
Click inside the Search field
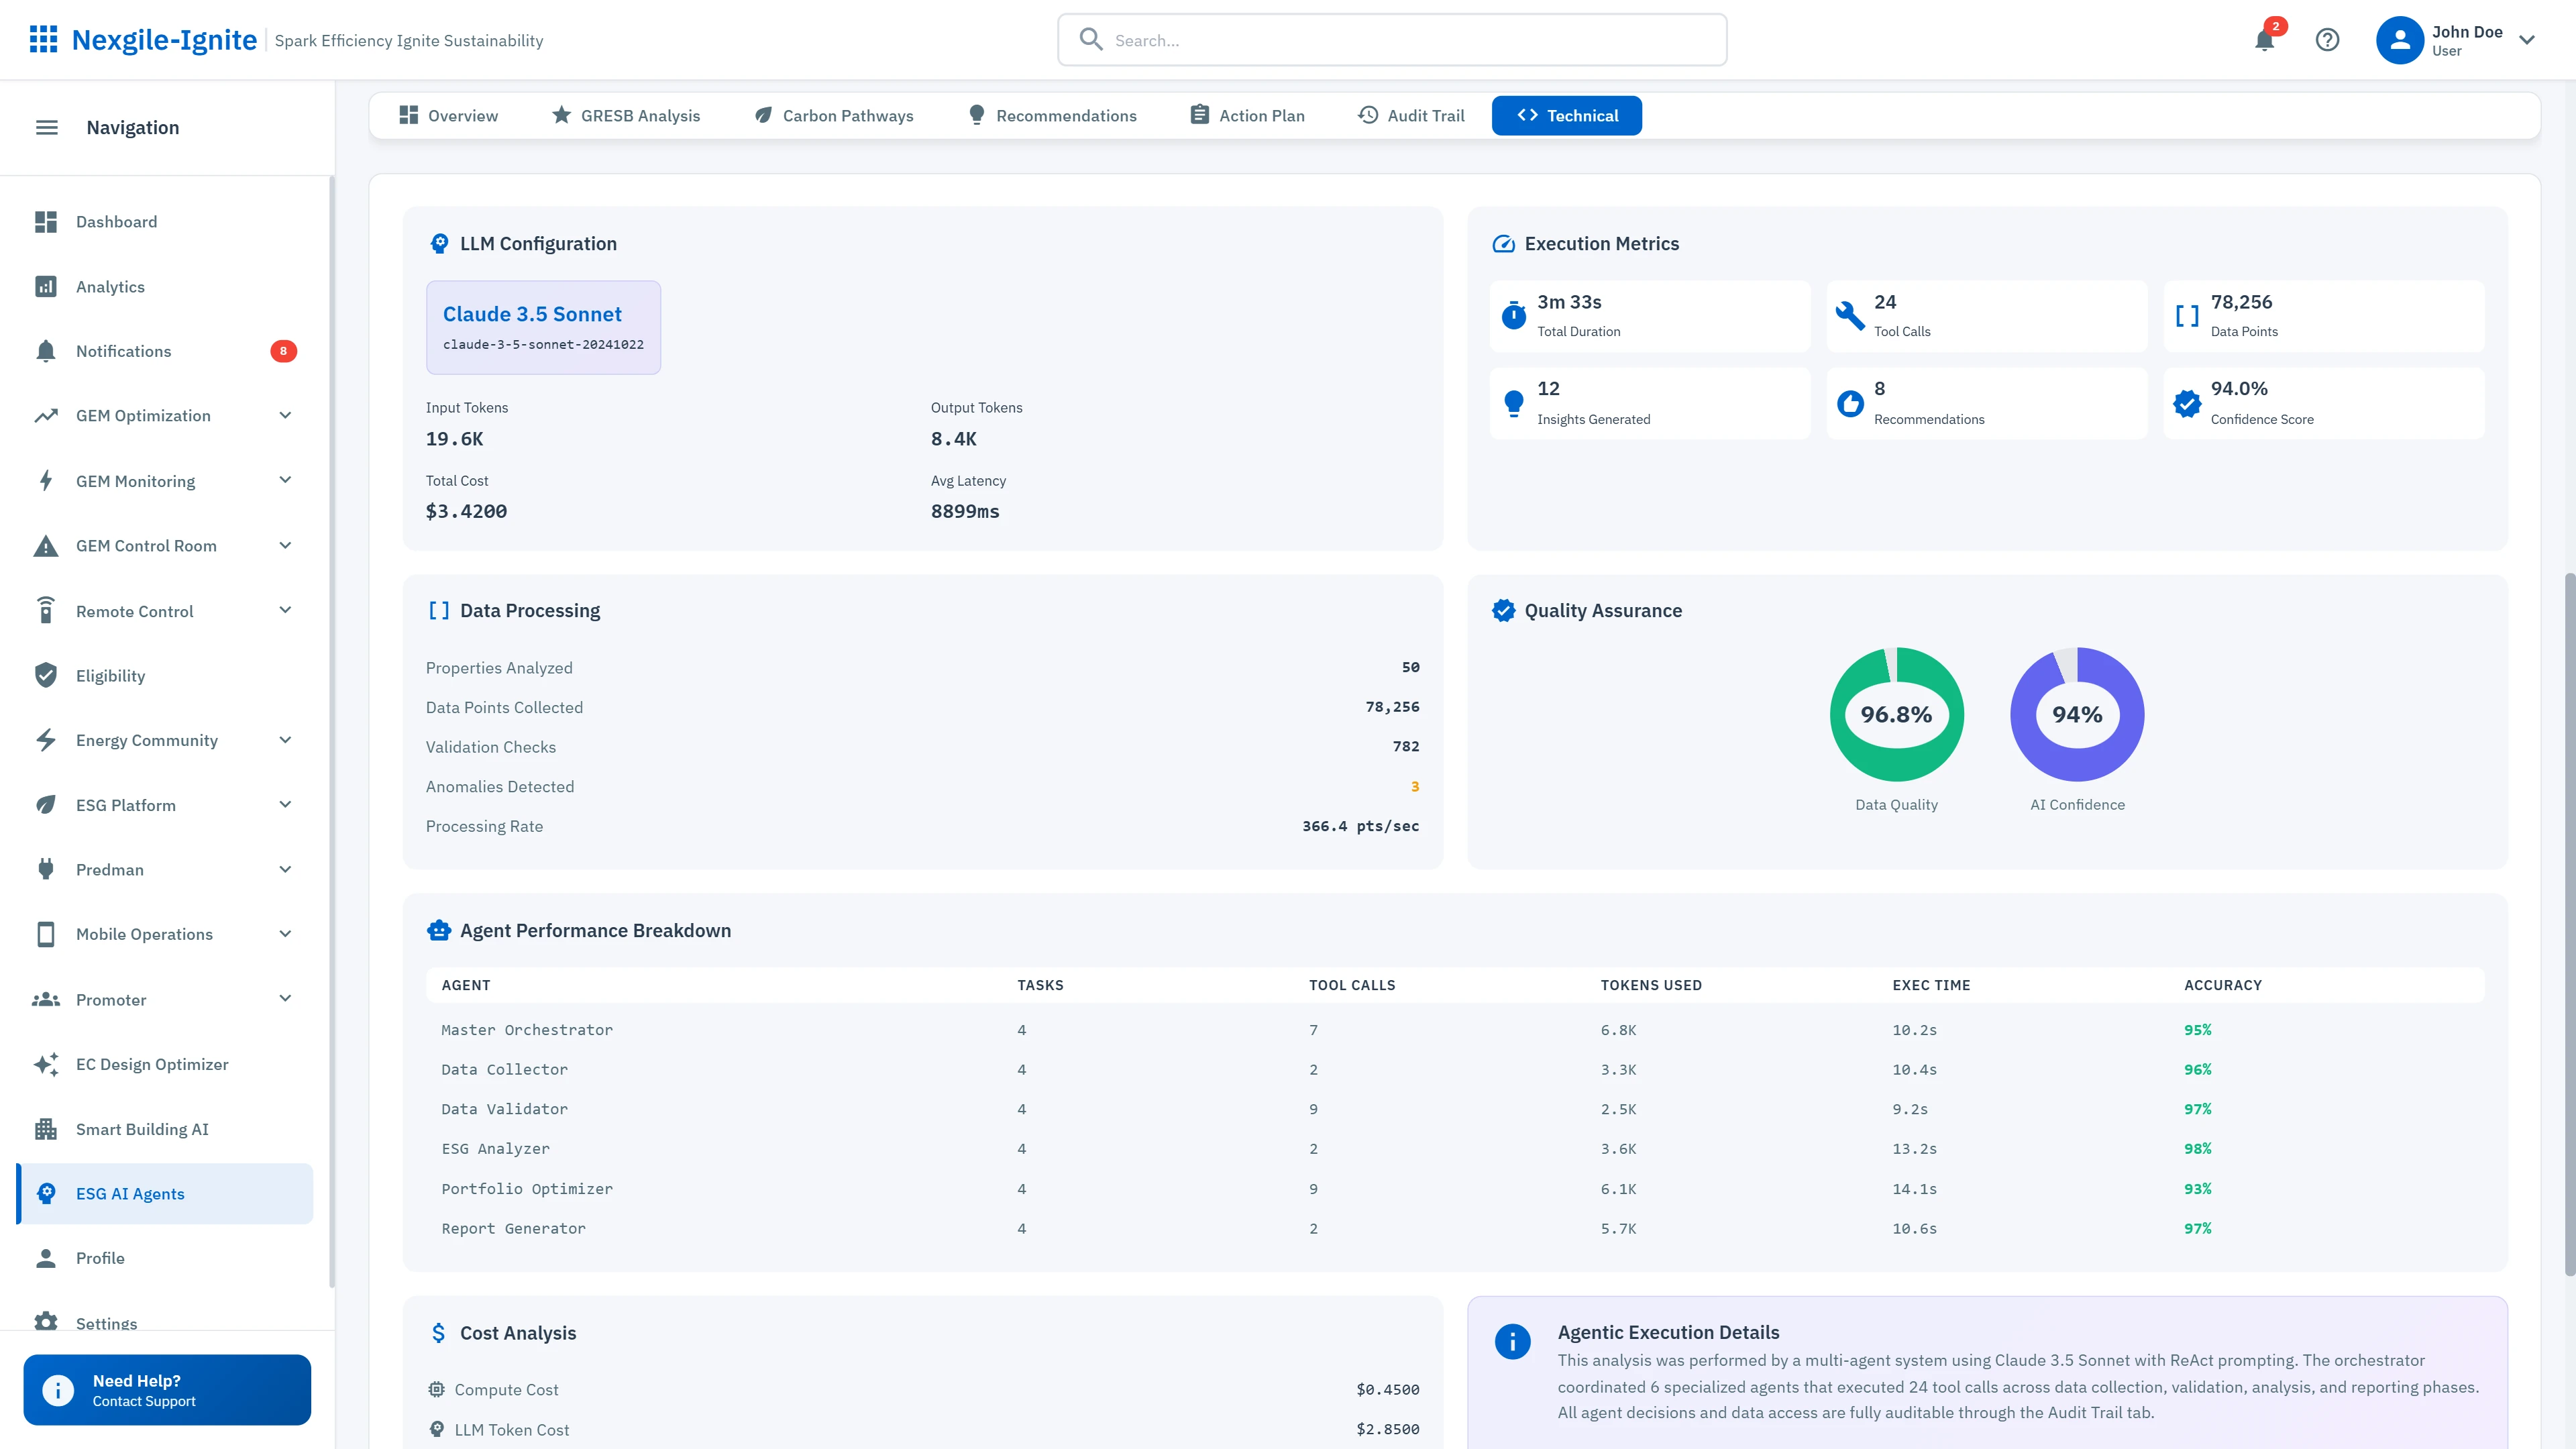tap(1390, 40)
